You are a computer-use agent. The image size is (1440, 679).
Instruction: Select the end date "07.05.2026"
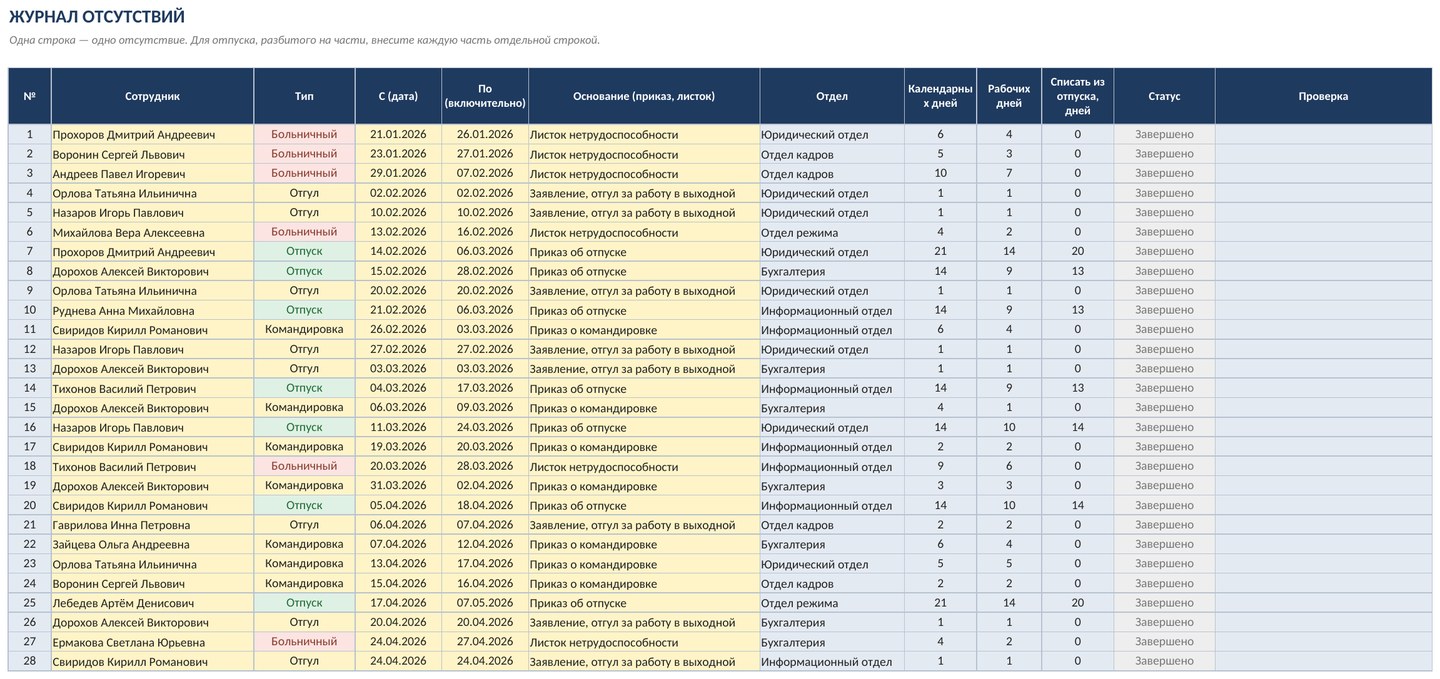click(x=485, y=603)
